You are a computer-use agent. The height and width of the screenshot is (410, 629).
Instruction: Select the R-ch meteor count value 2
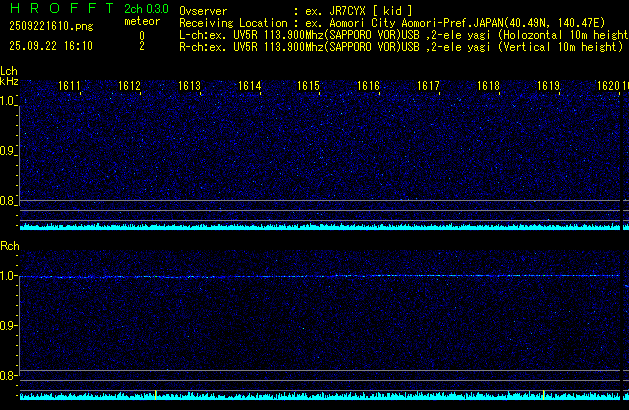coord(141,46)
